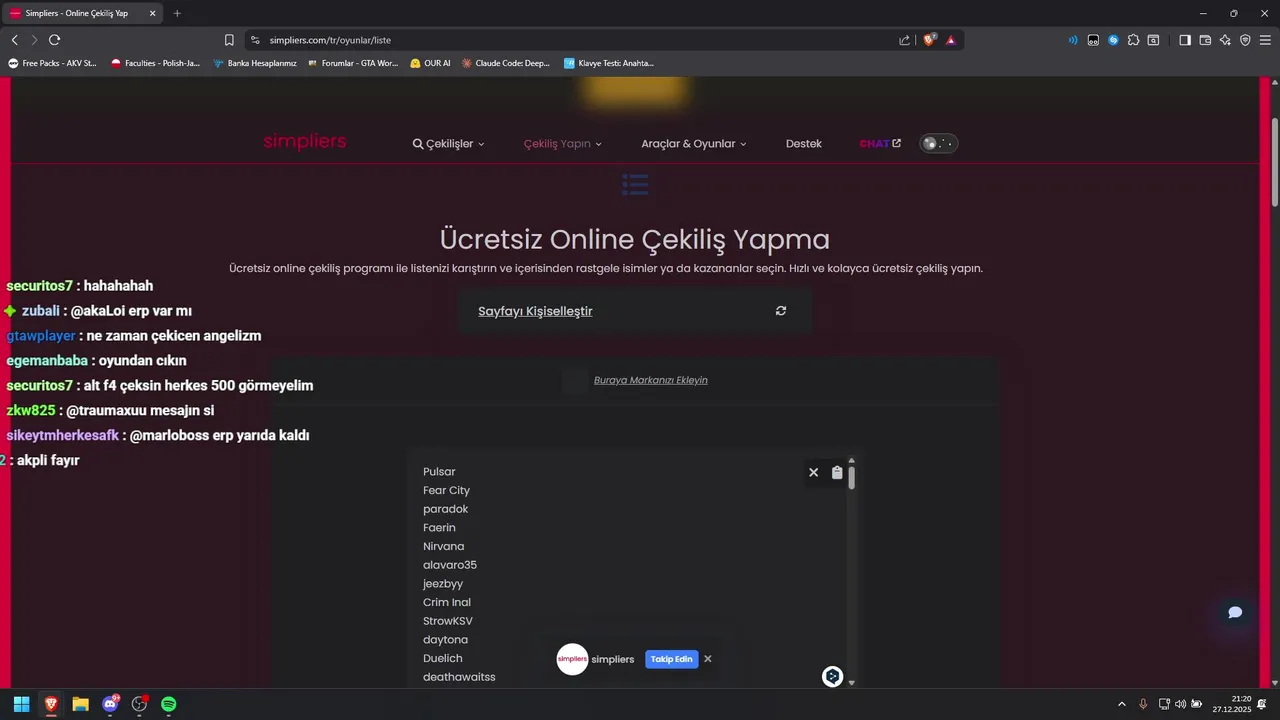Click the 'Nirvana' entry in list
This screenshot has width=1280, height=720.
coord(443,547)
